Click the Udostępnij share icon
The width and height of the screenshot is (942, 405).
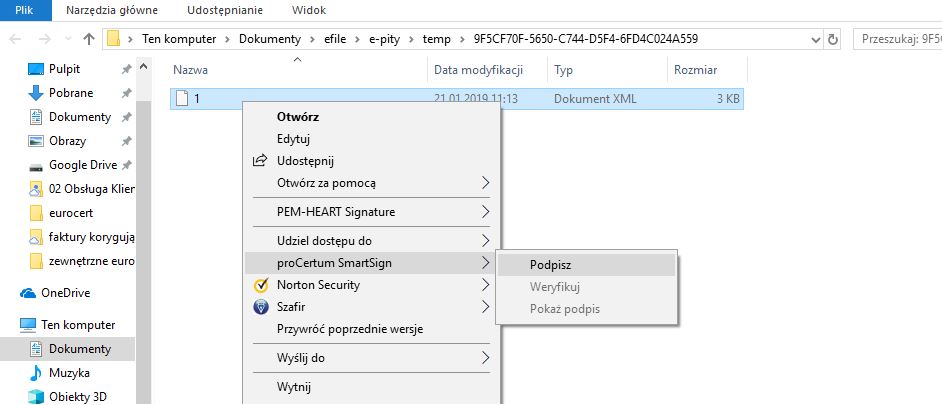click(x=260, y=161)
